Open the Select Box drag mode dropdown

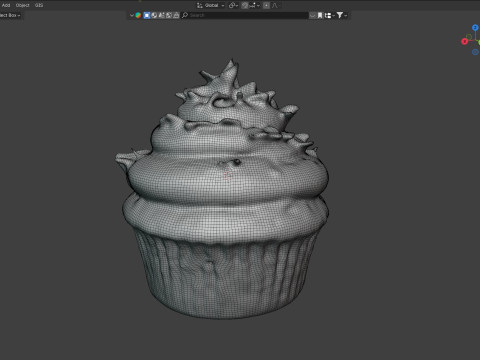pos(10,15)
